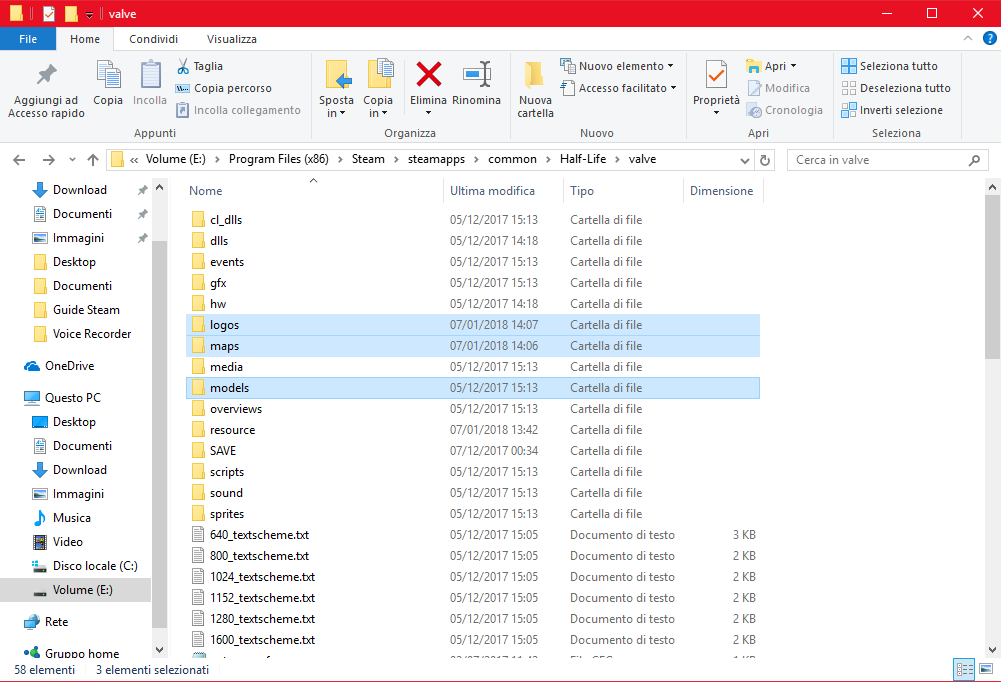
Task: Expand the address bar history dropdown
Action: [744, 160]
